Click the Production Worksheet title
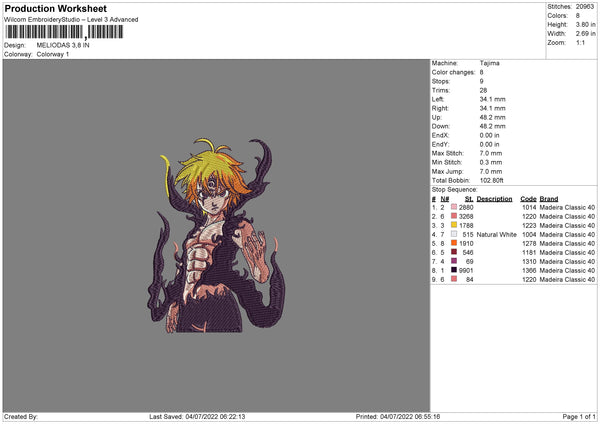 pyautogui.click(x=55, y=8)
